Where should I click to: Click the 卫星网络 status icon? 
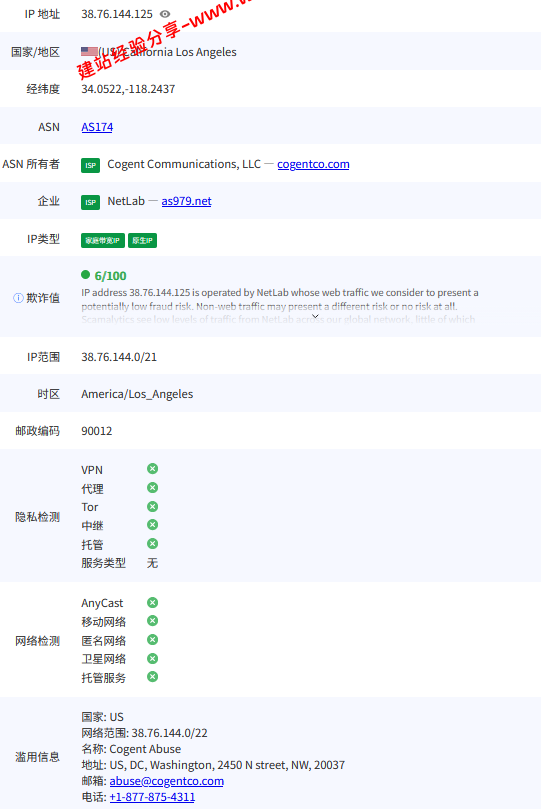[x=152, y=659]
